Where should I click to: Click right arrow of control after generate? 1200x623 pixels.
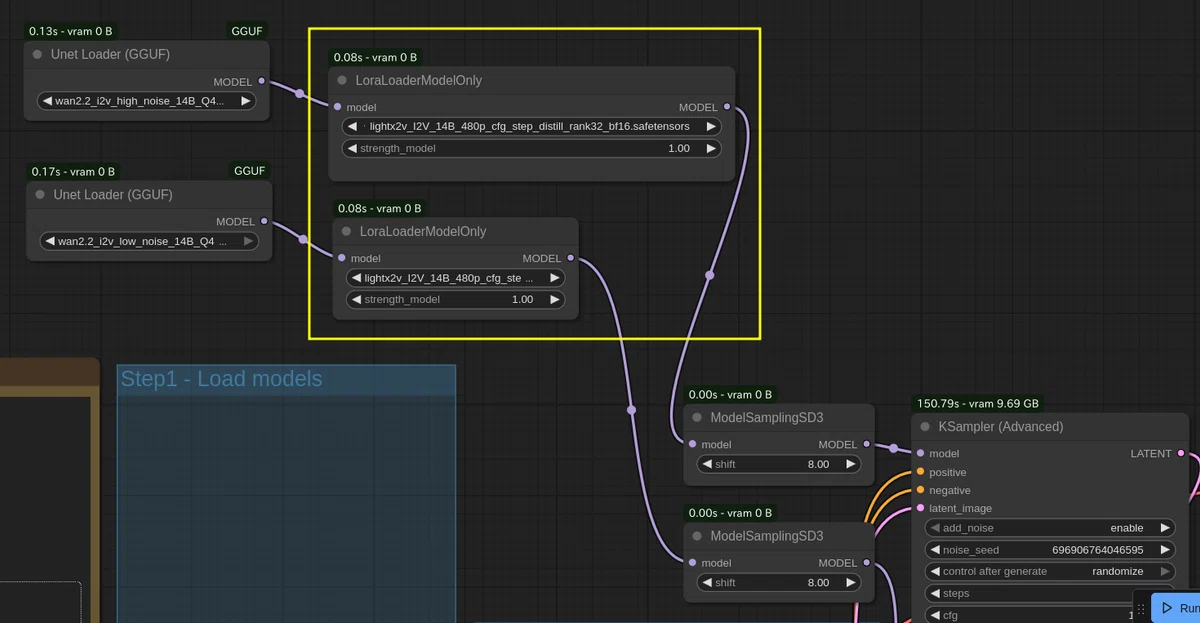(1165, 571)
